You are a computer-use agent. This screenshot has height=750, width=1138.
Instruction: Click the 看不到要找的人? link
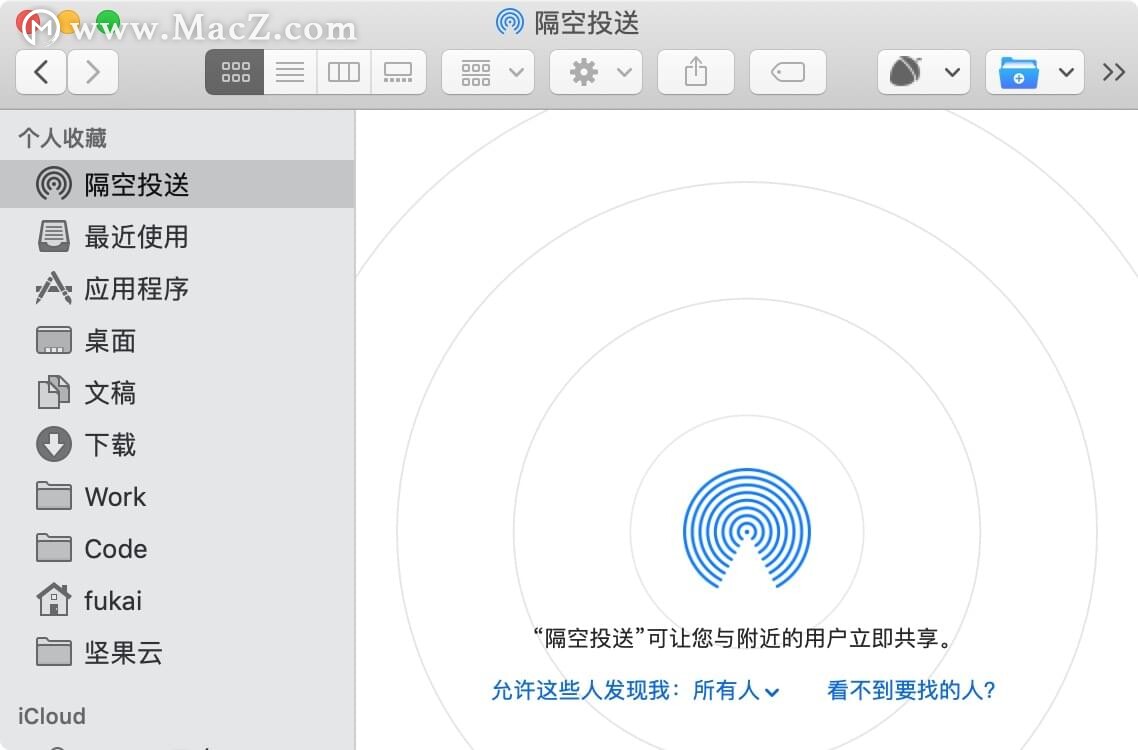pos(912,690)
